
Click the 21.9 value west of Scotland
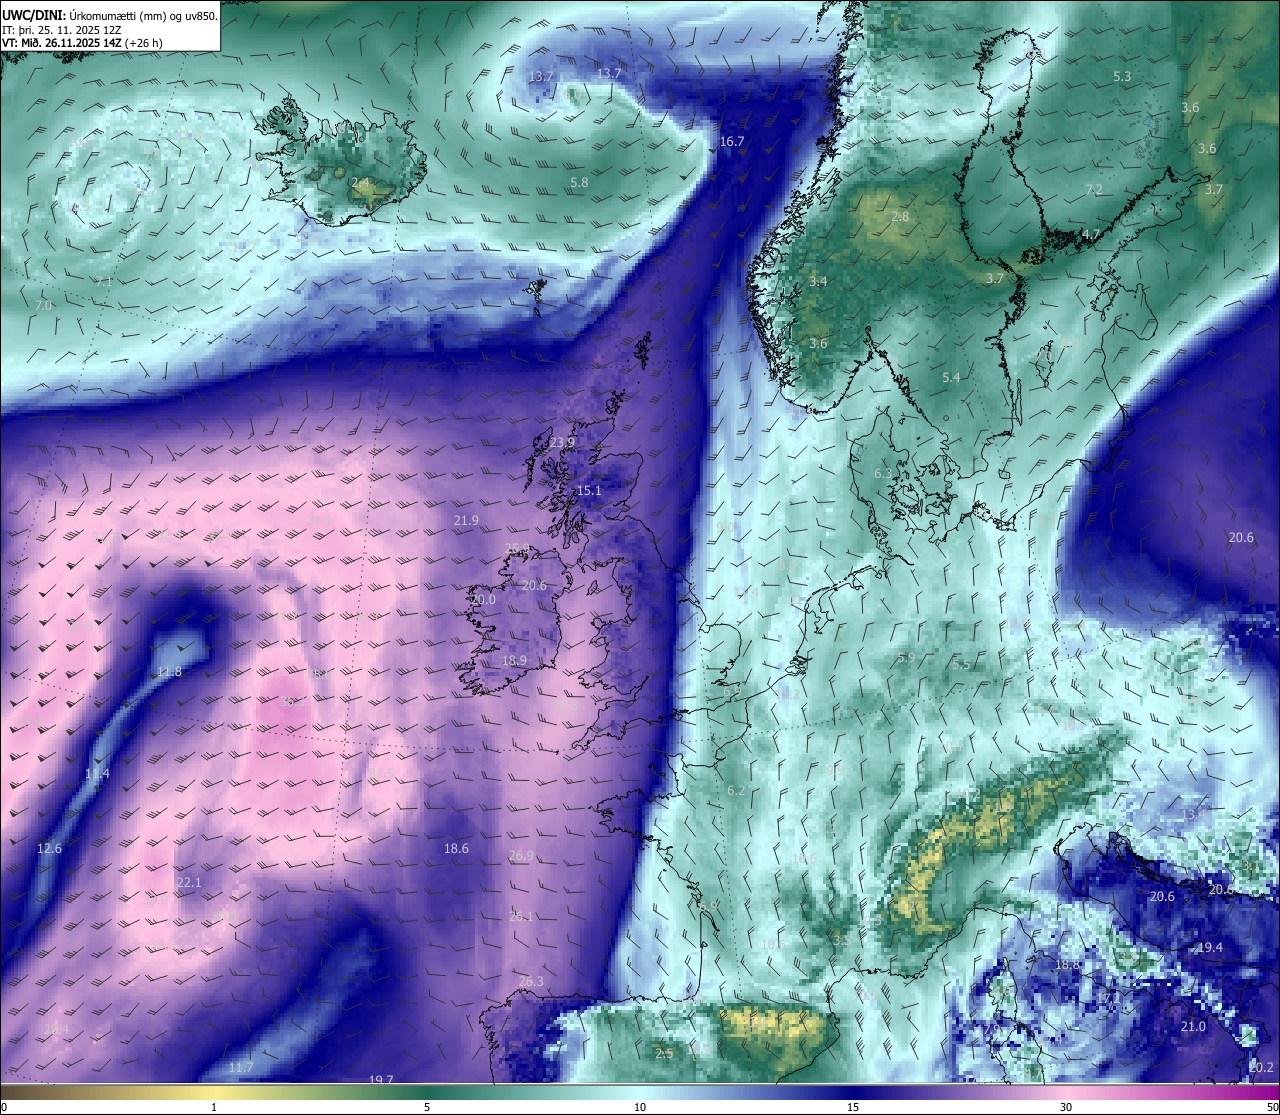click(x=466, y=521)
